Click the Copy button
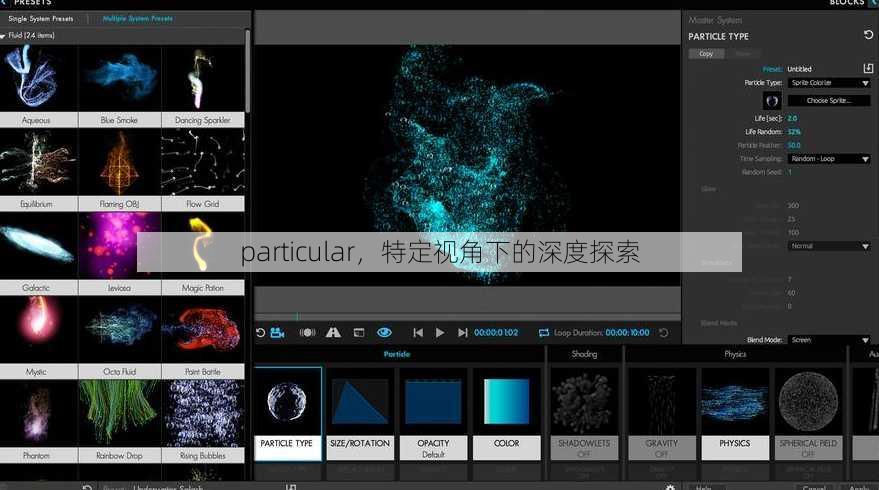This screenshot has height=490, width=879. 706,54
